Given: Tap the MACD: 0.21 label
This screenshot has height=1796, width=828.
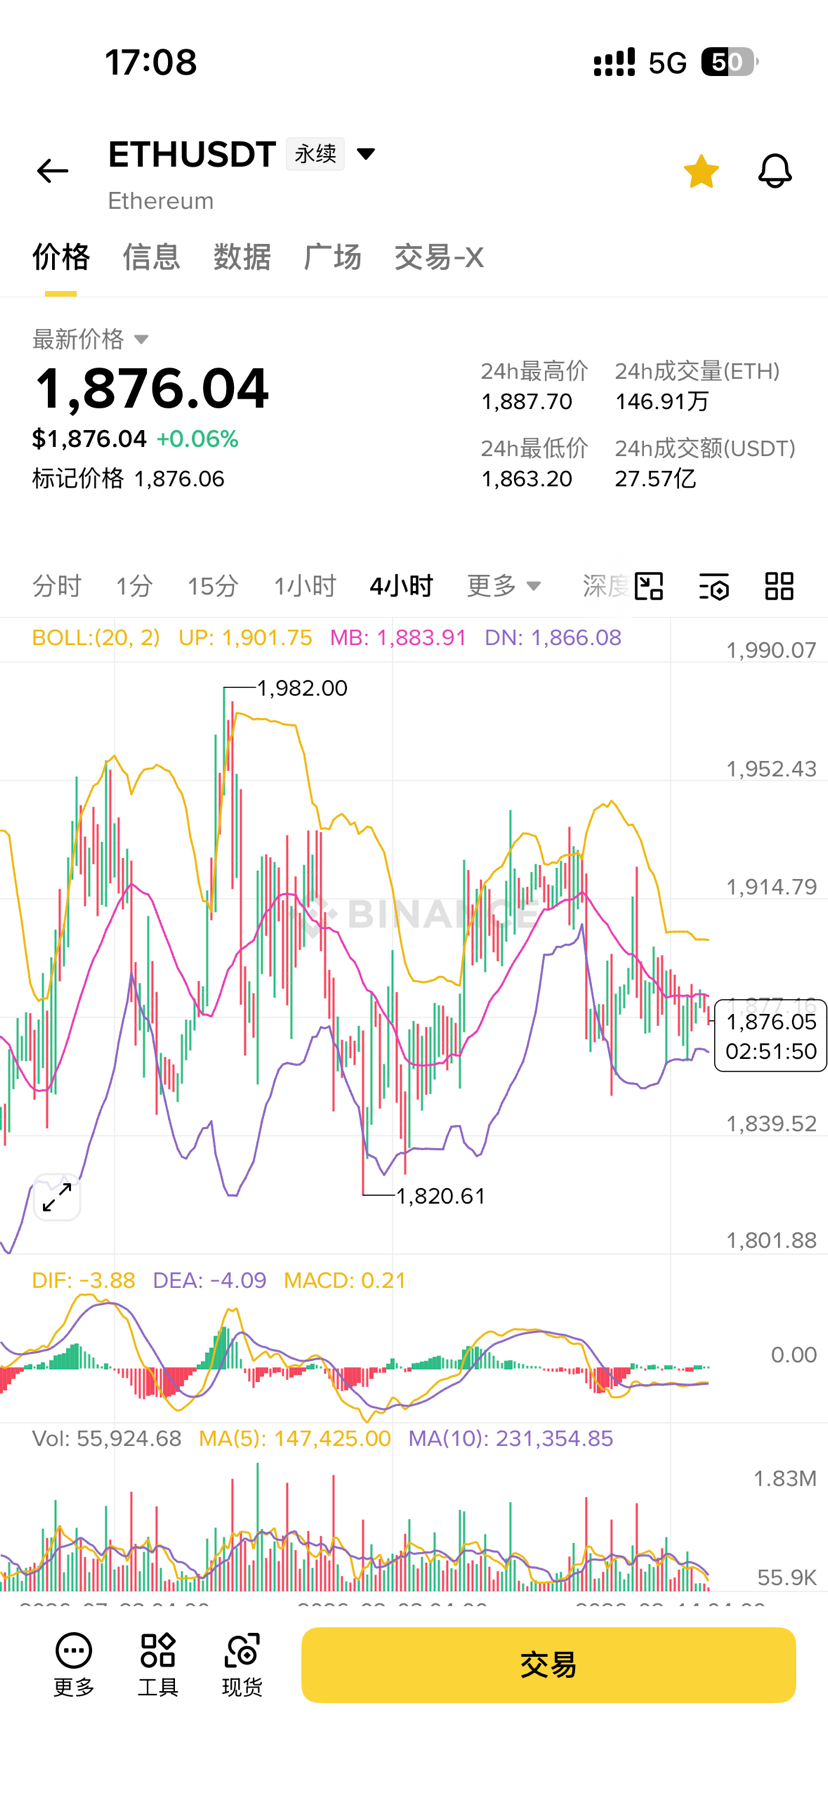Looking at the screenshot, I should point(345,1281).
